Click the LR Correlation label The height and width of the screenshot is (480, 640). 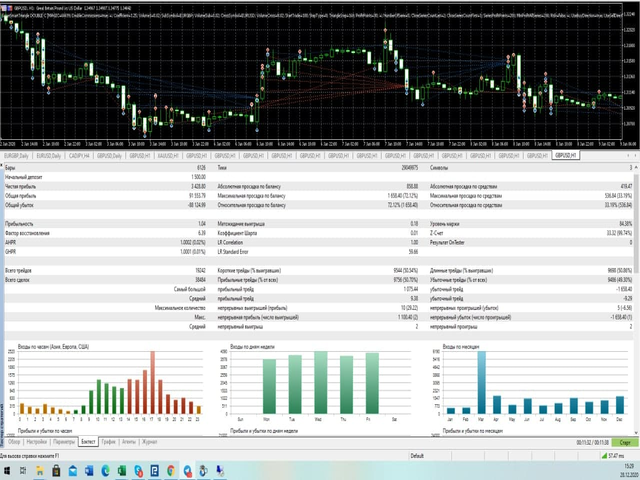[x=230, y=242]
